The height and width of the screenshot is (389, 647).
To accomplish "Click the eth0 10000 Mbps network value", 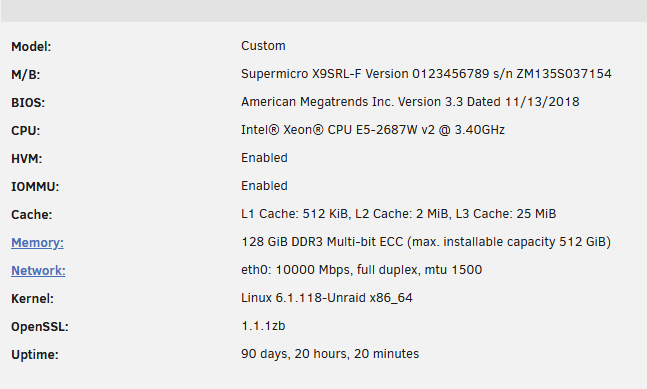I will (361, 270).
